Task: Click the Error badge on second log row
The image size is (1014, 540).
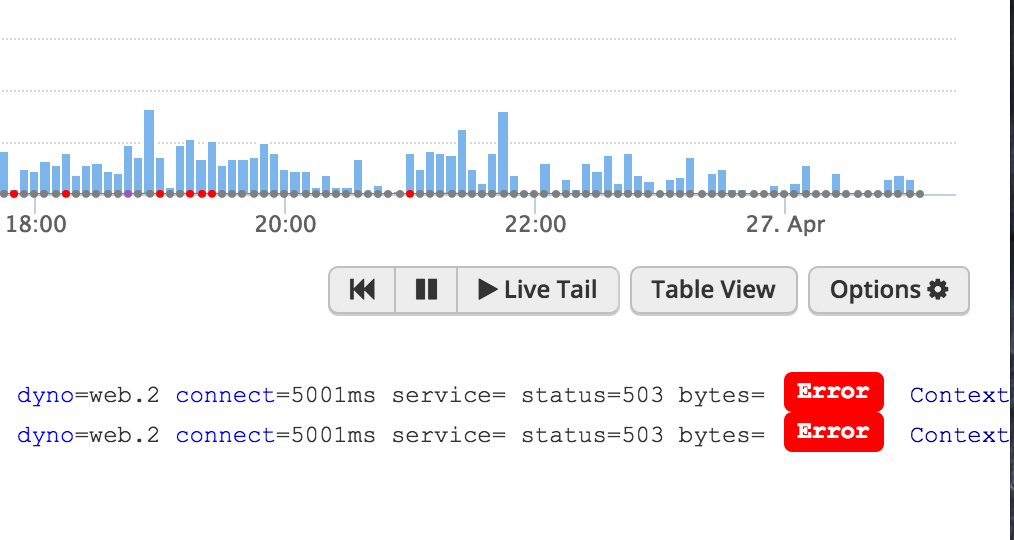Action: click(833, 432)
